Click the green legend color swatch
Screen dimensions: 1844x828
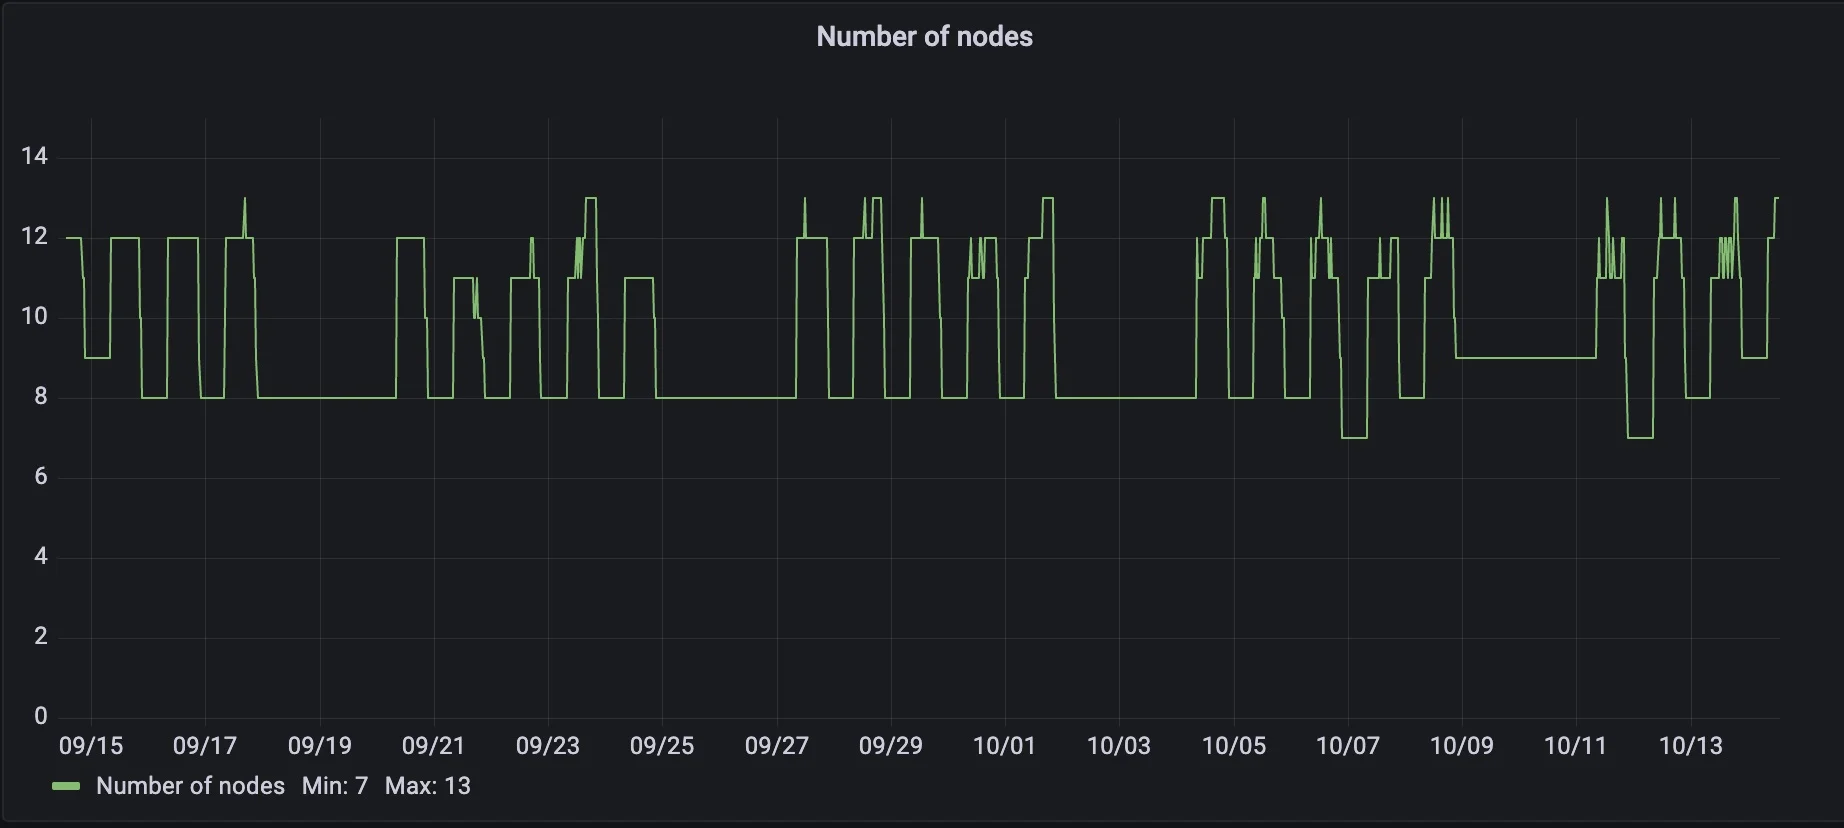pyautogui.click(x=66, y=787)
